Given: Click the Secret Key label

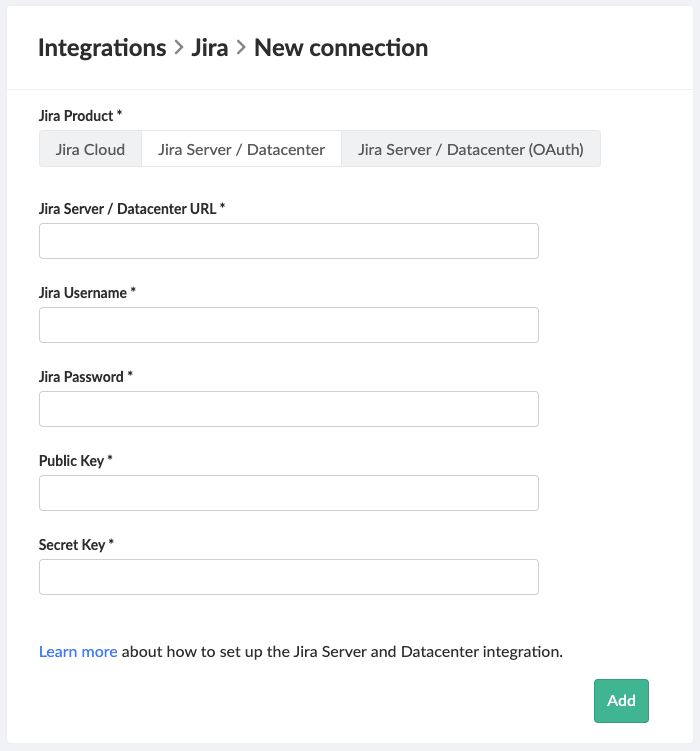Looking at the screenshot, I should point(76,545).
